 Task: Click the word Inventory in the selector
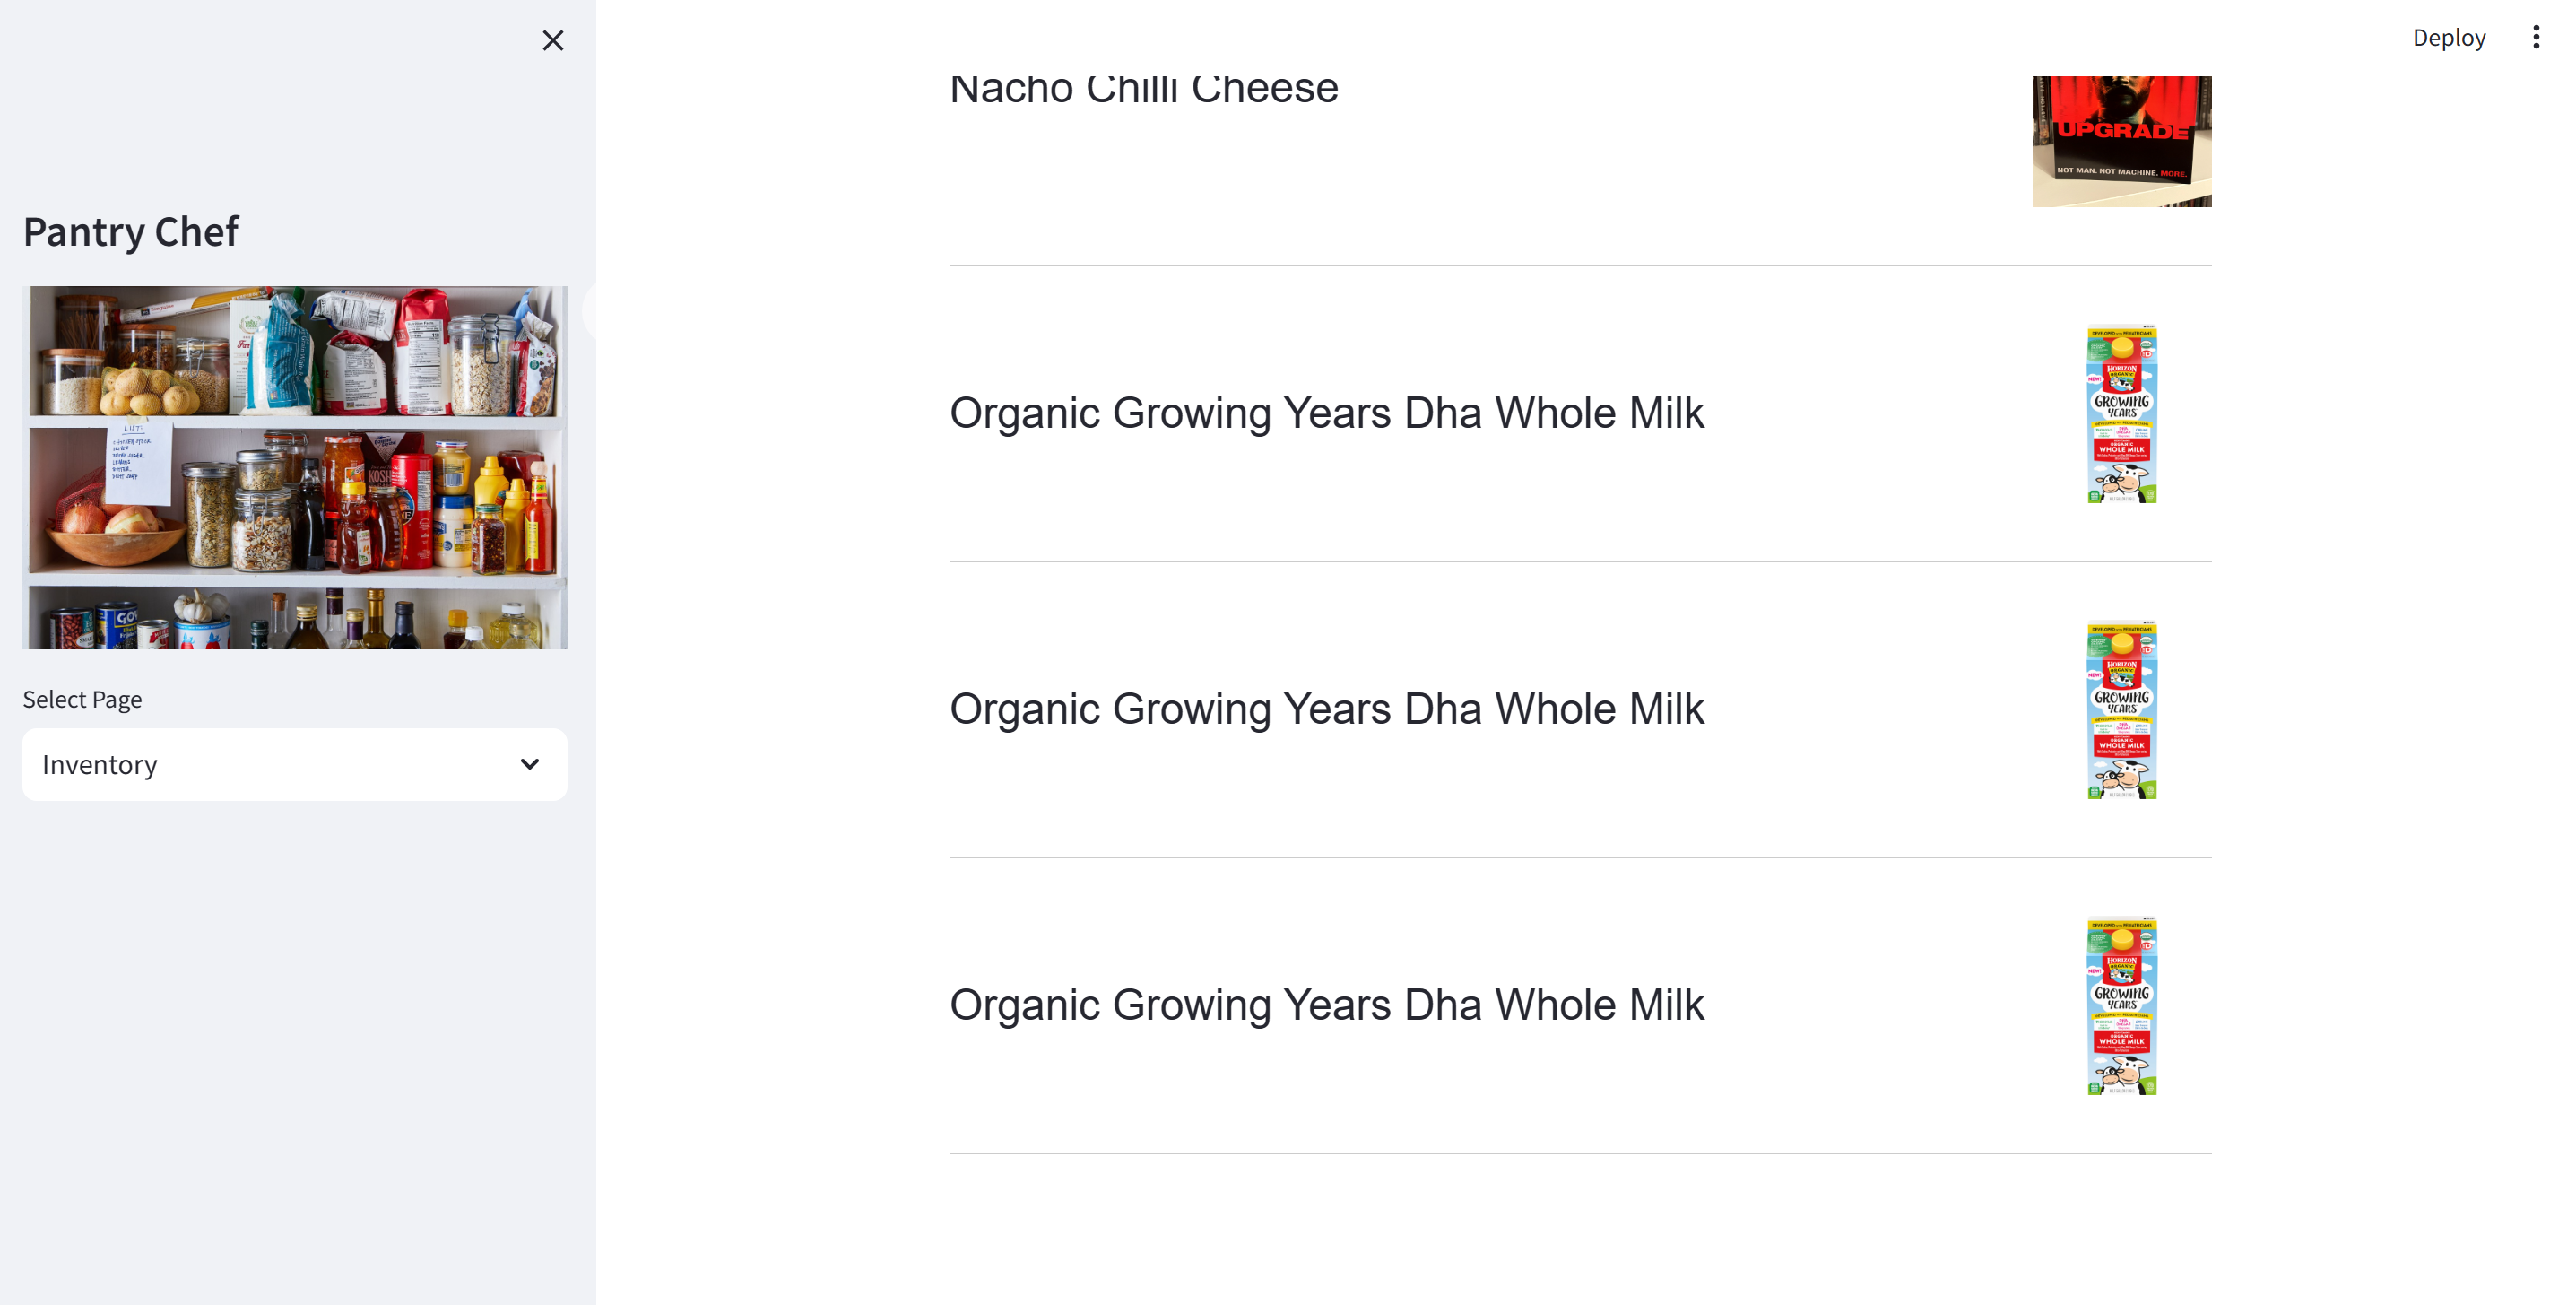point(100,765)
